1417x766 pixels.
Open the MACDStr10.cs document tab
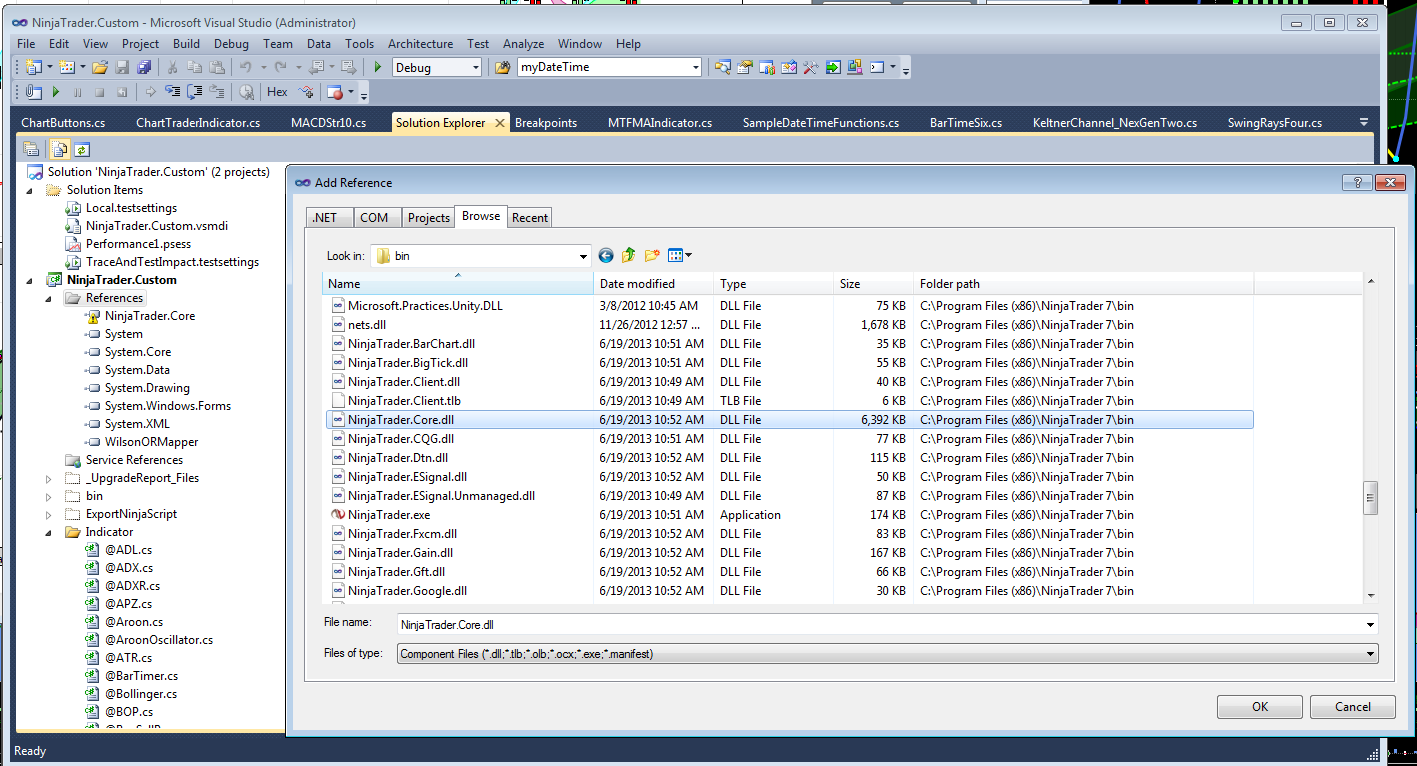328,123
